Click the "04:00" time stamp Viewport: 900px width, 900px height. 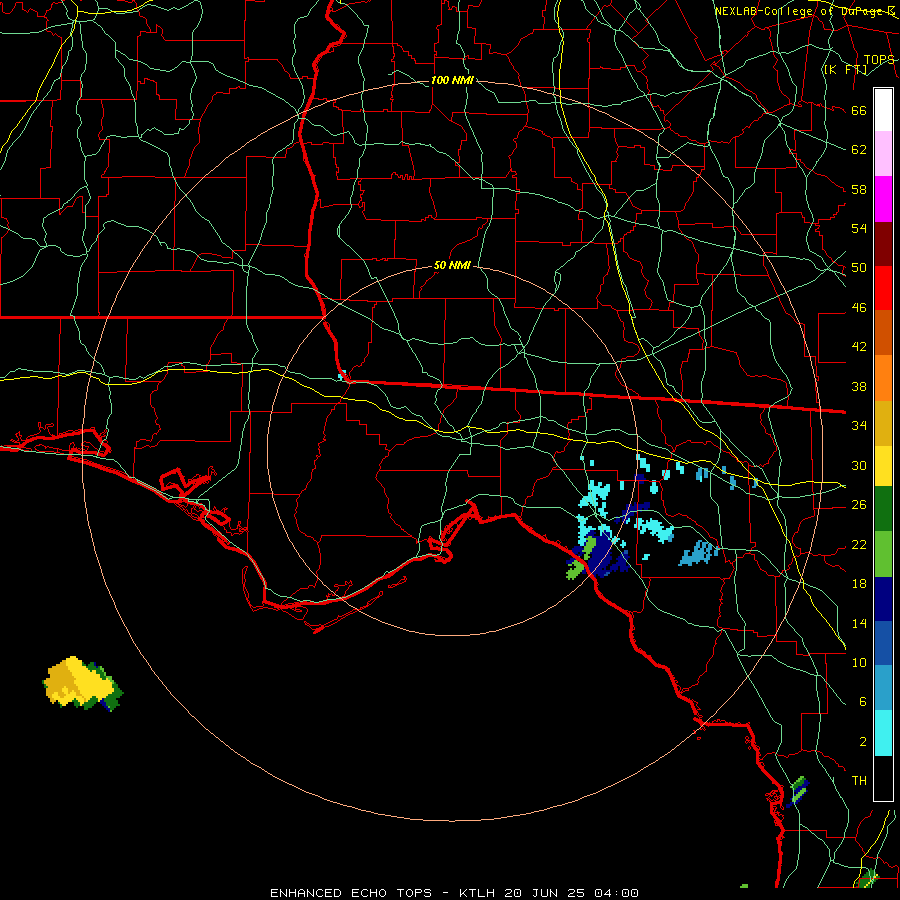click(x=616, y=893)
